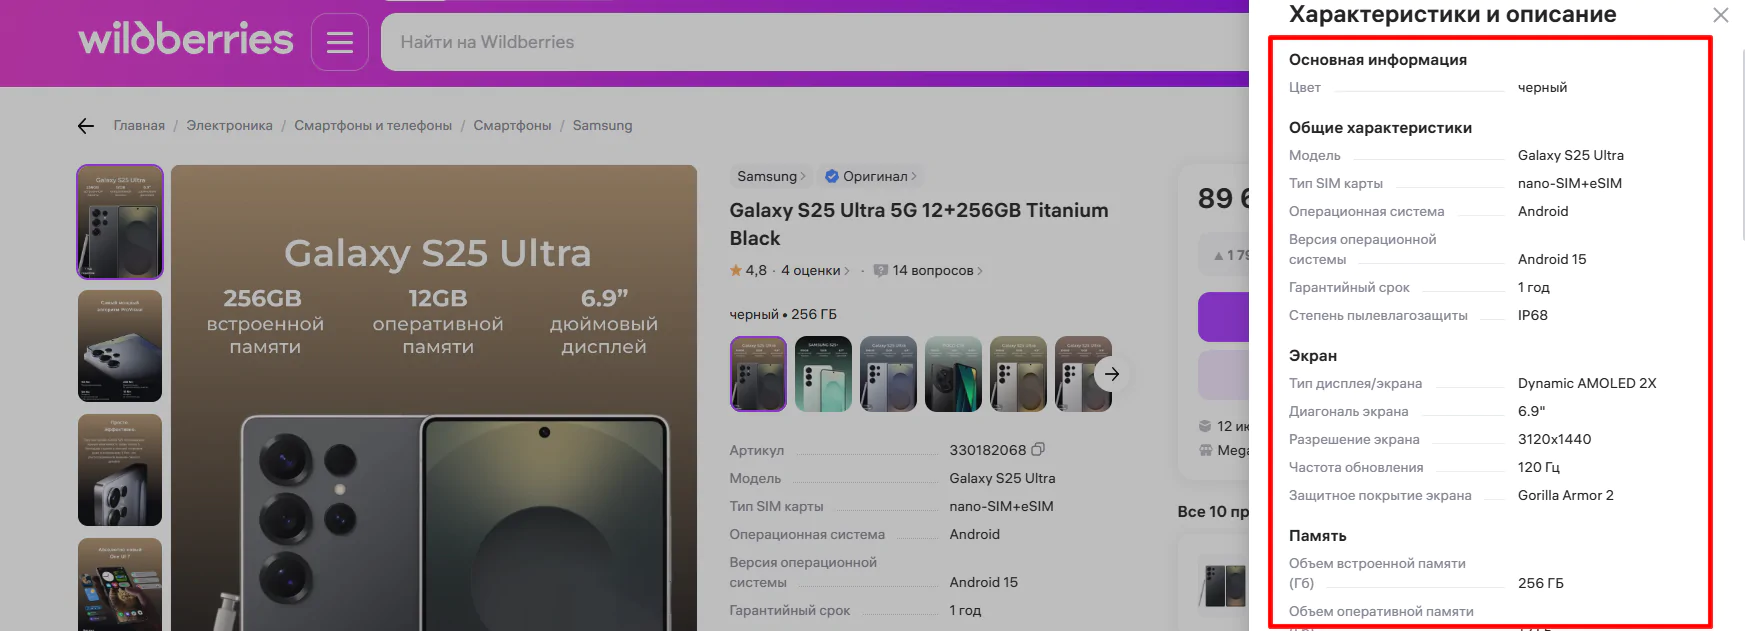Open the '14 вопросов' questions link
1745x631 pixels.
[937, 270]
